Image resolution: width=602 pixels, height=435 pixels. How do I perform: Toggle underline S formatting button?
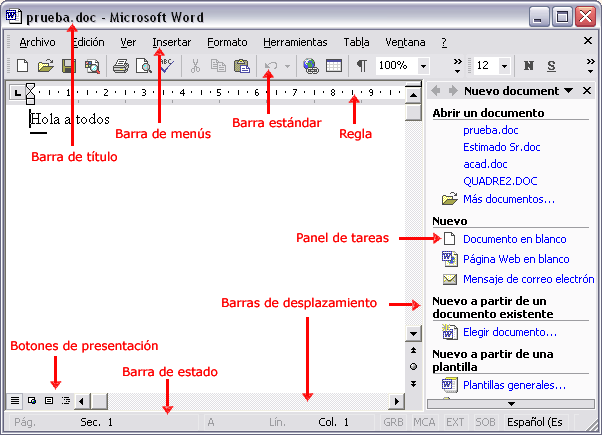(551, 66)
